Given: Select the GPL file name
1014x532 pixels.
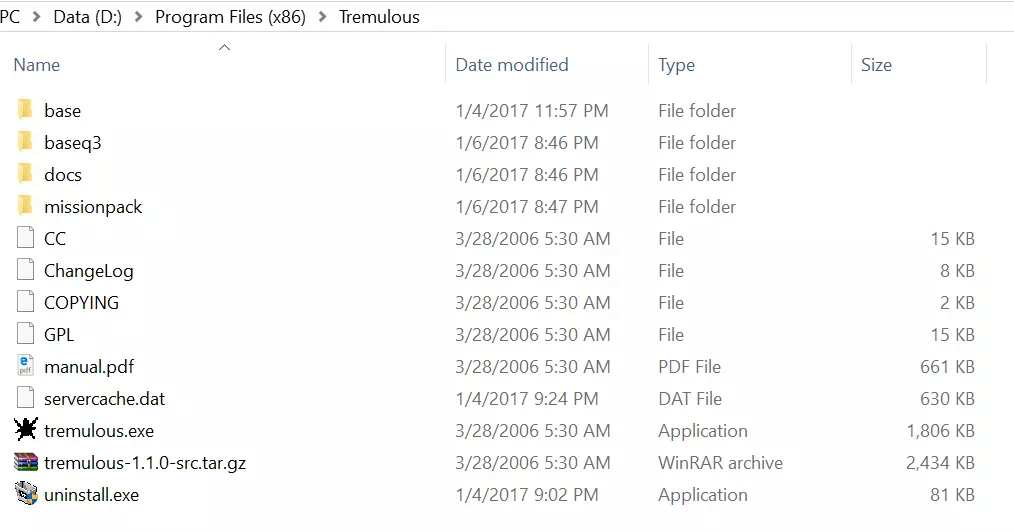Looking at the screenshot, I should (x=59, y=335).
